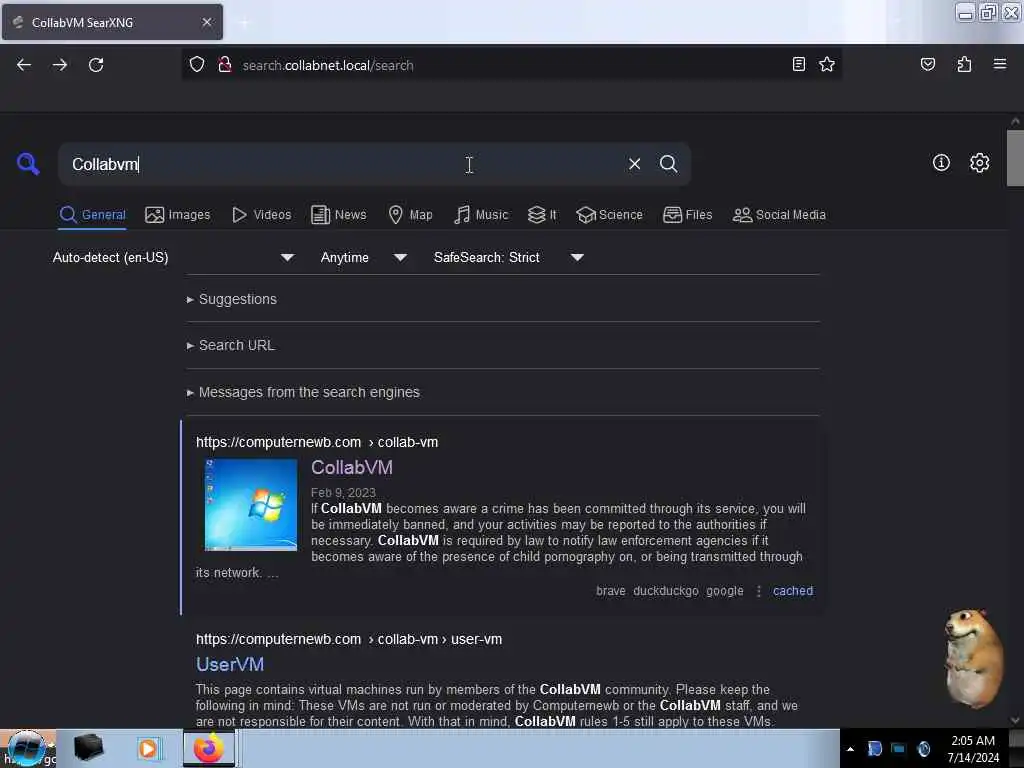
Task: Click the Firefox taskbar icon
Action: [x=208, y=748]
